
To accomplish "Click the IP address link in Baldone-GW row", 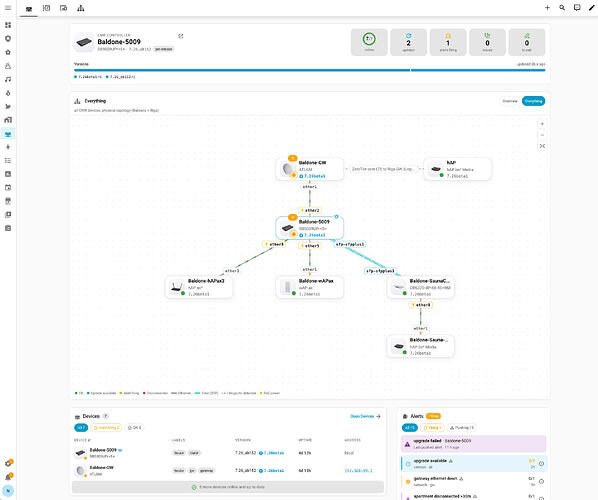I will (358, 471).
